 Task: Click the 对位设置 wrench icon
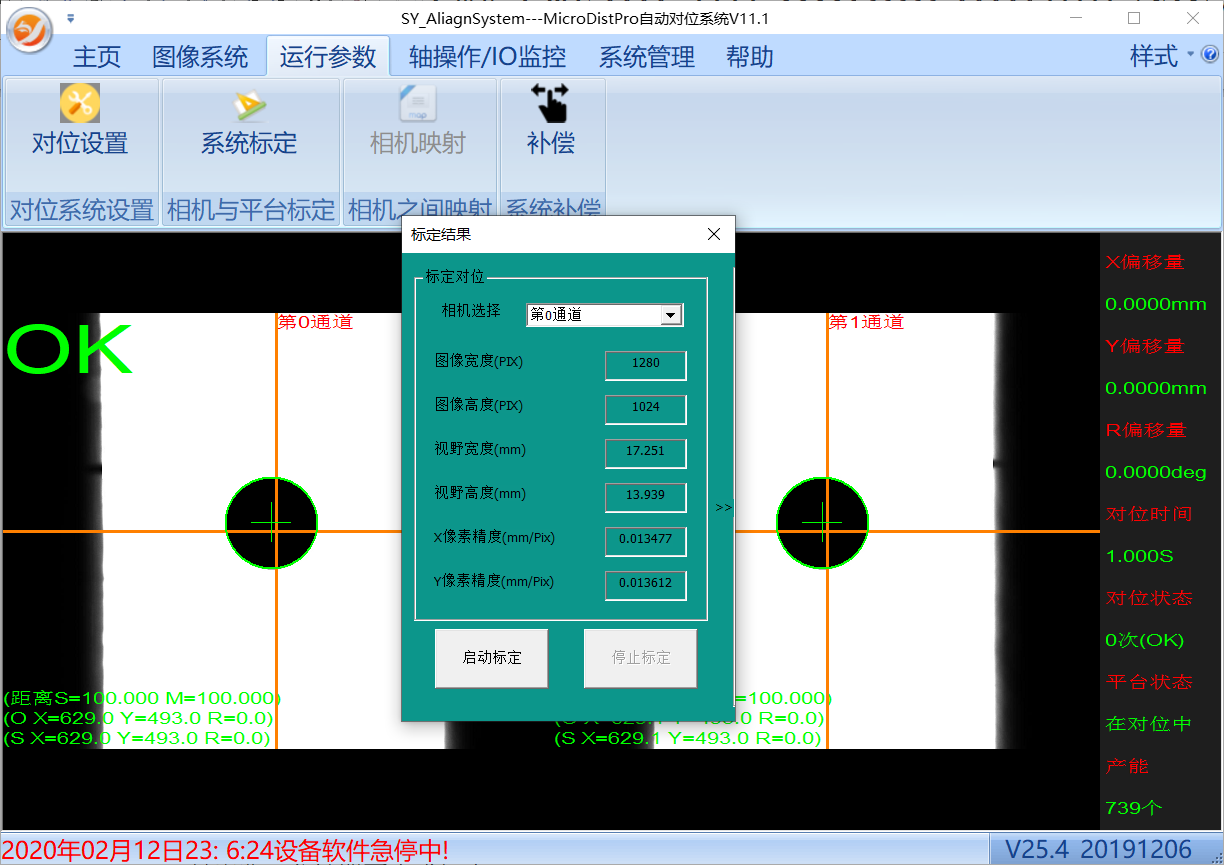80,103
